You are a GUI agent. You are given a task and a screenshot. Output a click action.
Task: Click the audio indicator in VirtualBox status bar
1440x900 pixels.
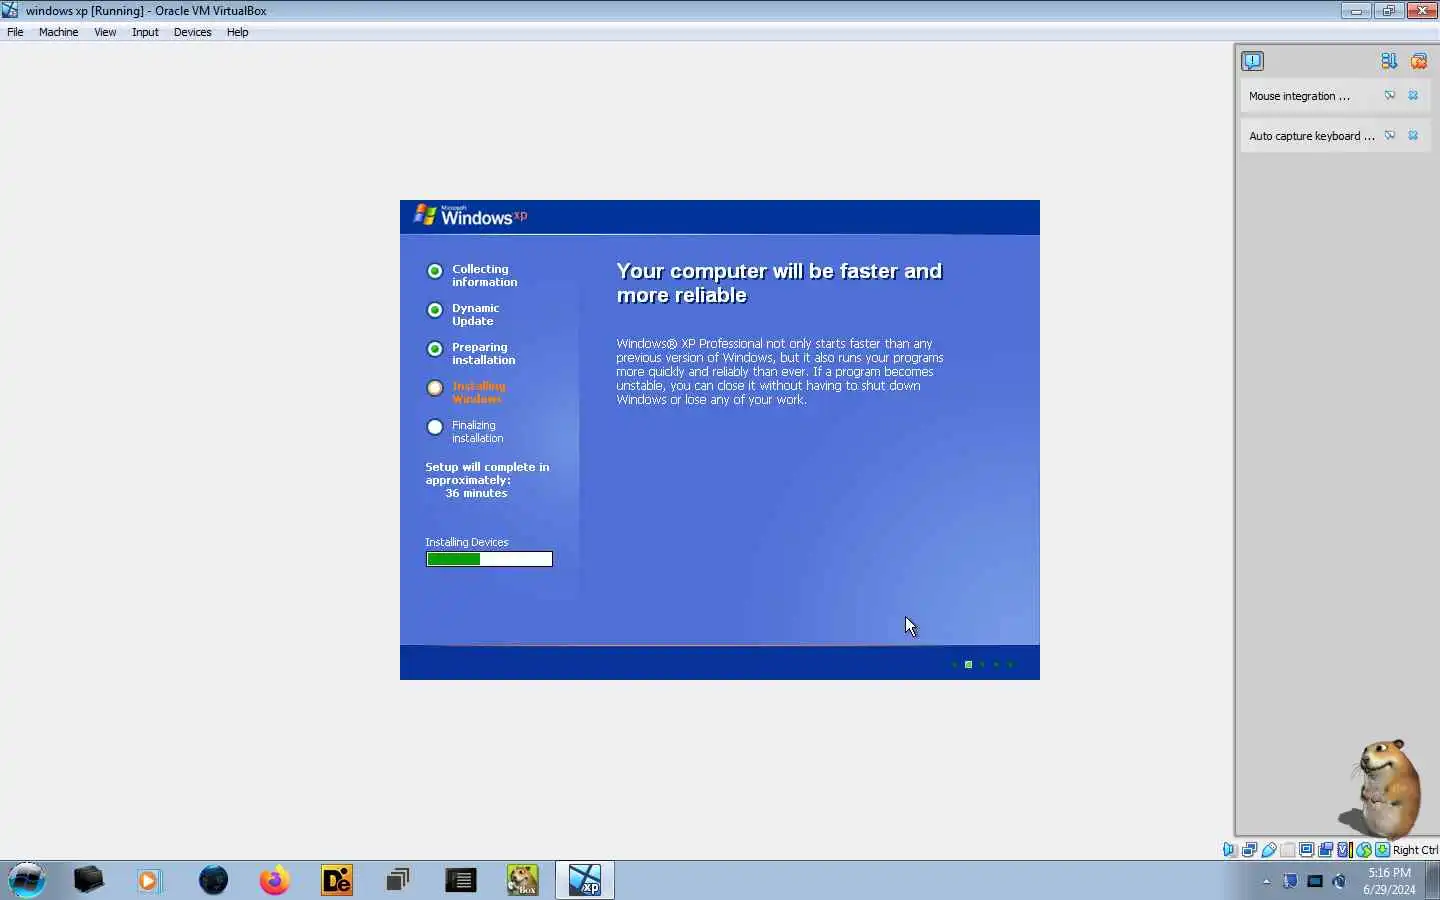coord(1230,850)
